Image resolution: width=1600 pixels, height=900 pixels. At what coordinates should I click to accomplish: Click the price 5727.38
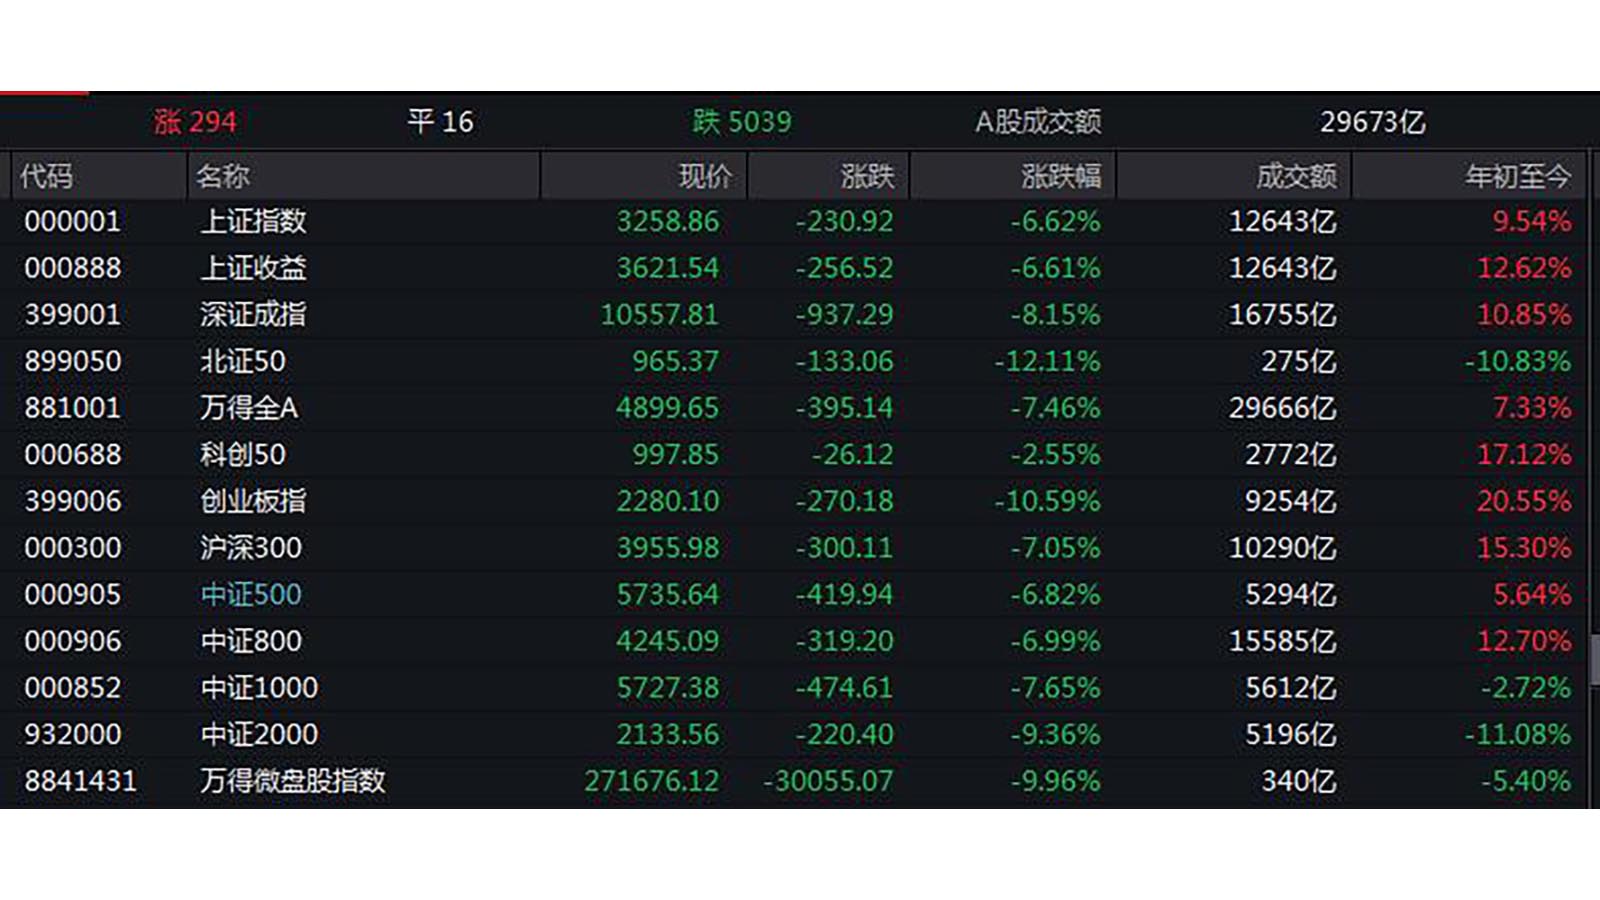point(667,688)
